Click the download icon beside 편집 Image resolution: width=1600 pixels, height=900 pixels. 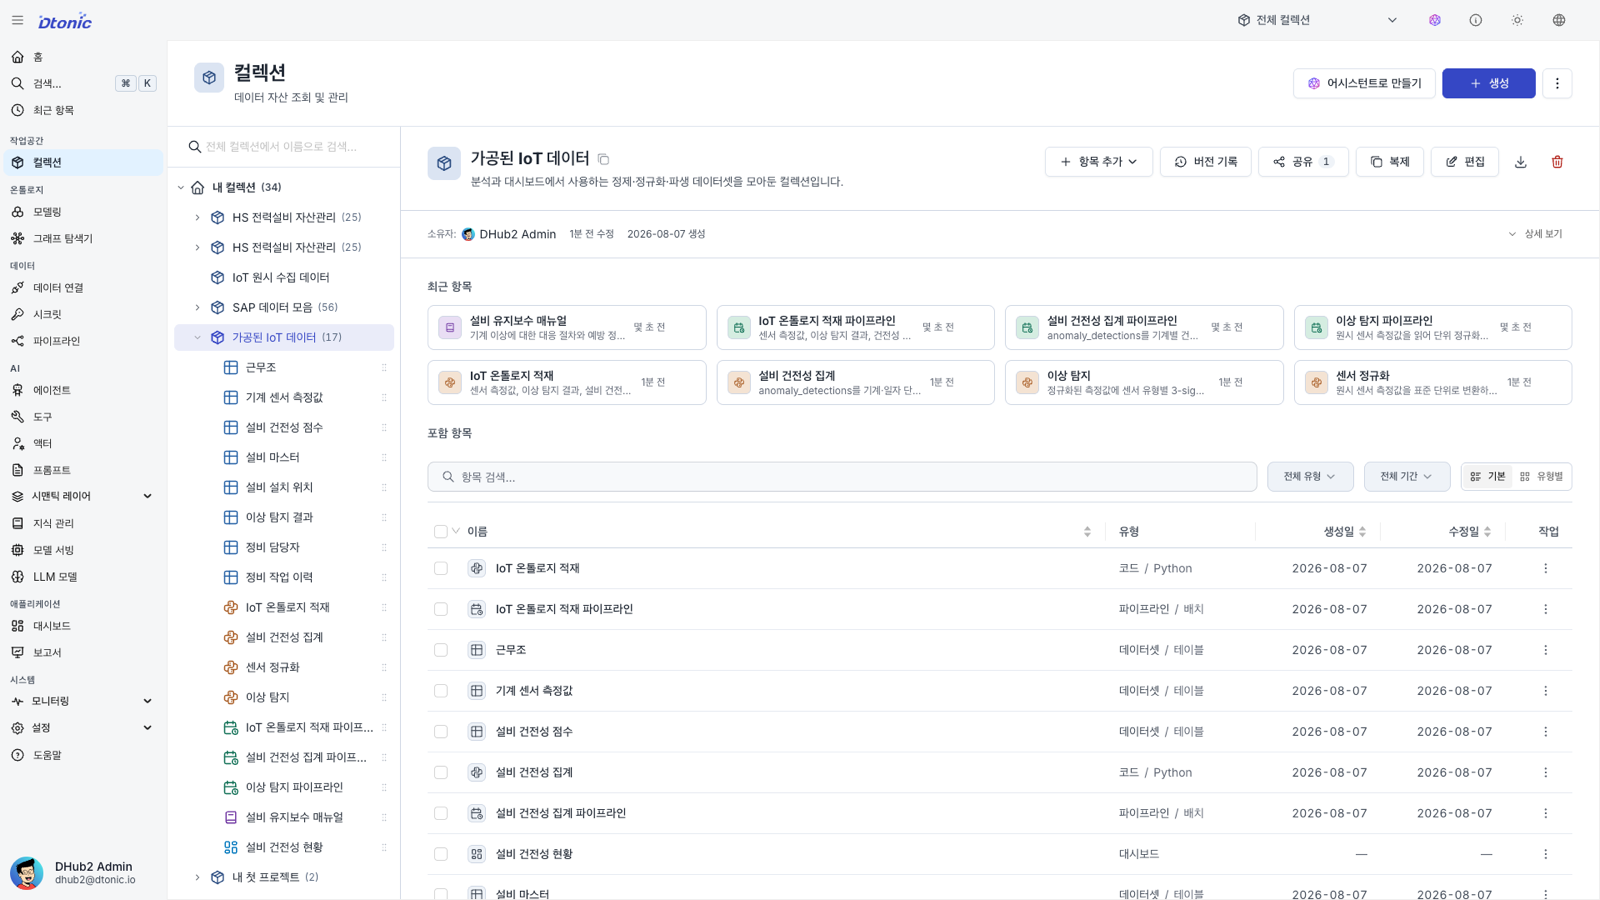(1521, 162)
